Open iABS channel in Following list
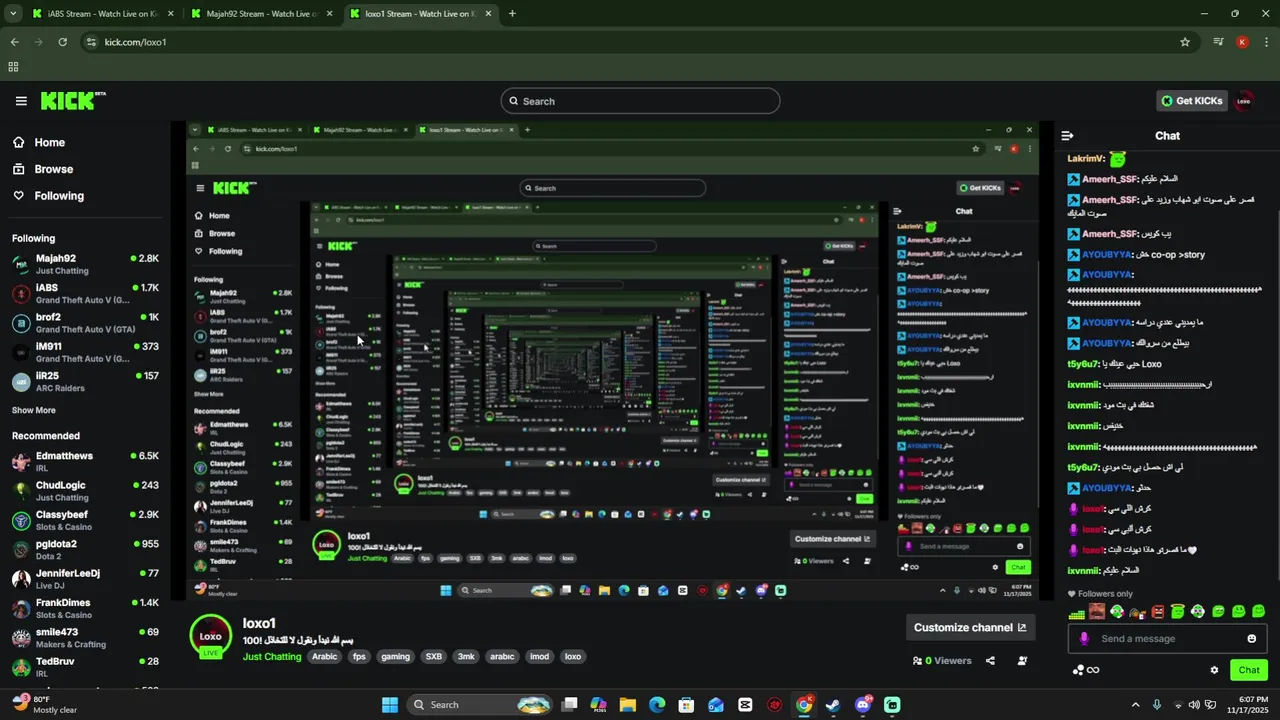The width and height of the screenshot is (1280, 720). [85, 294]
